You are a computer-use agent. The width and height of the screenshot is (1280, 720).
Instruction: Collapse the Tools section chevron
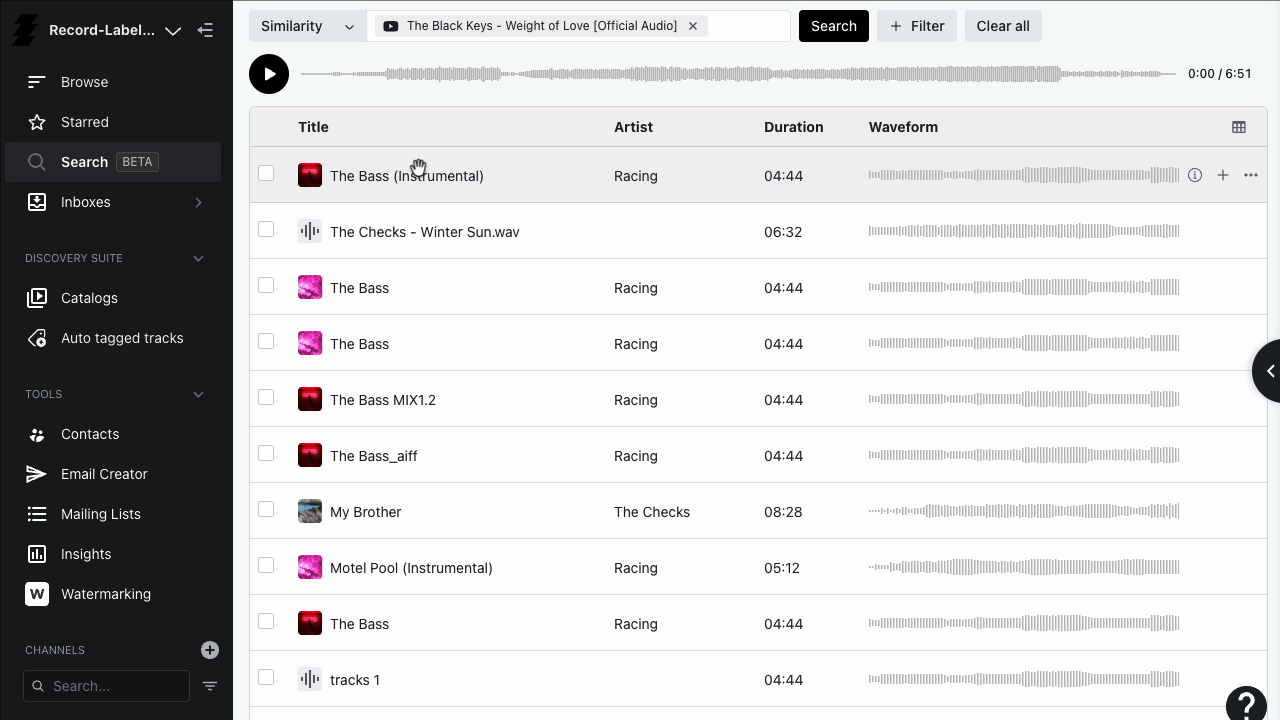[198, 394]
